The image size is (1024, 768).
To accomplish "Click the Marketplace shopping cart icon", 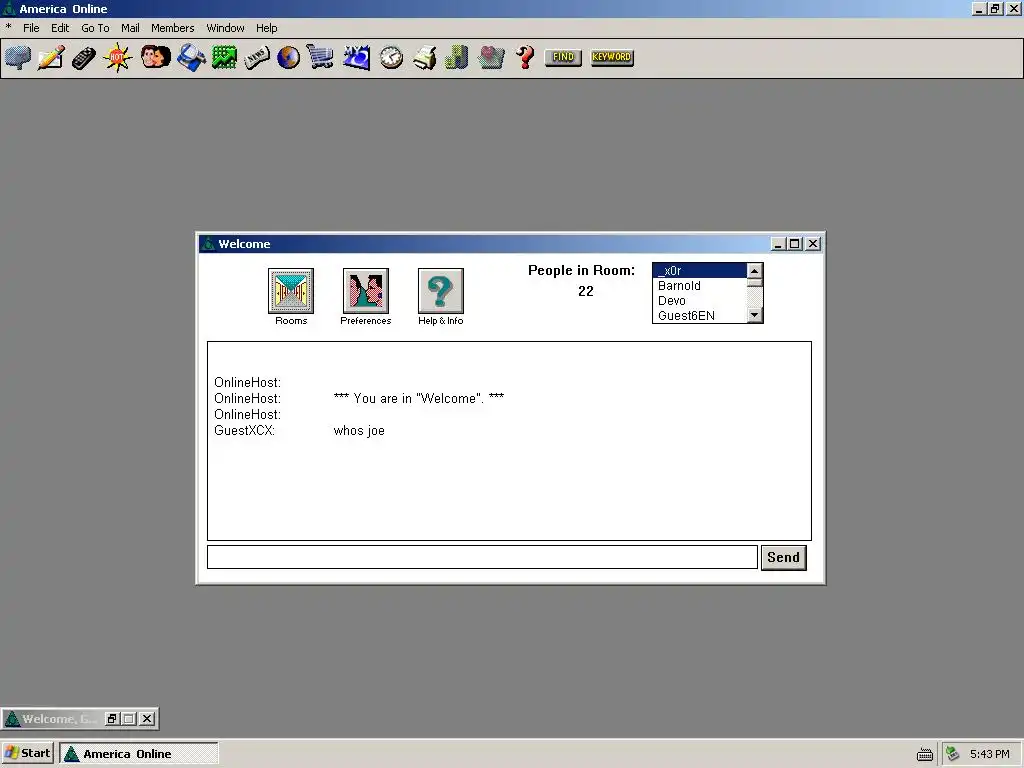I will click(320, 57).
